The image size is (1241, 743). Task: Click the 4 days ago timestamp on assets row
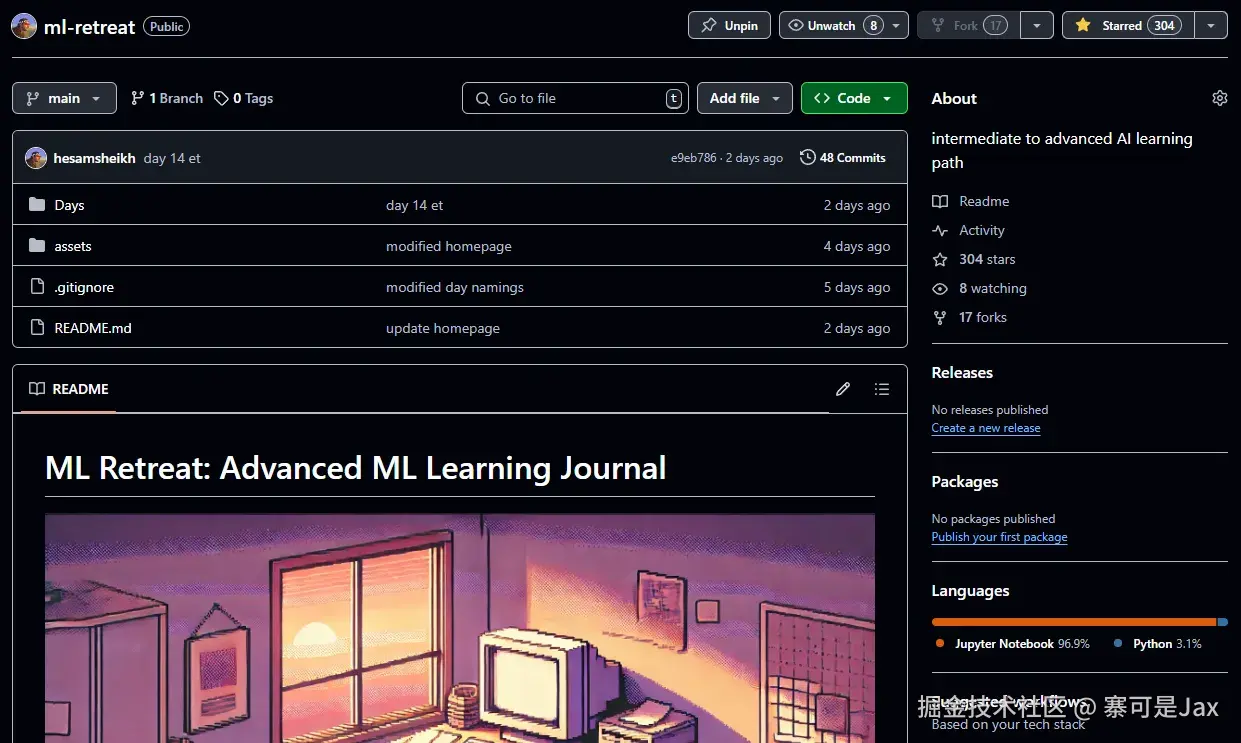857,246
